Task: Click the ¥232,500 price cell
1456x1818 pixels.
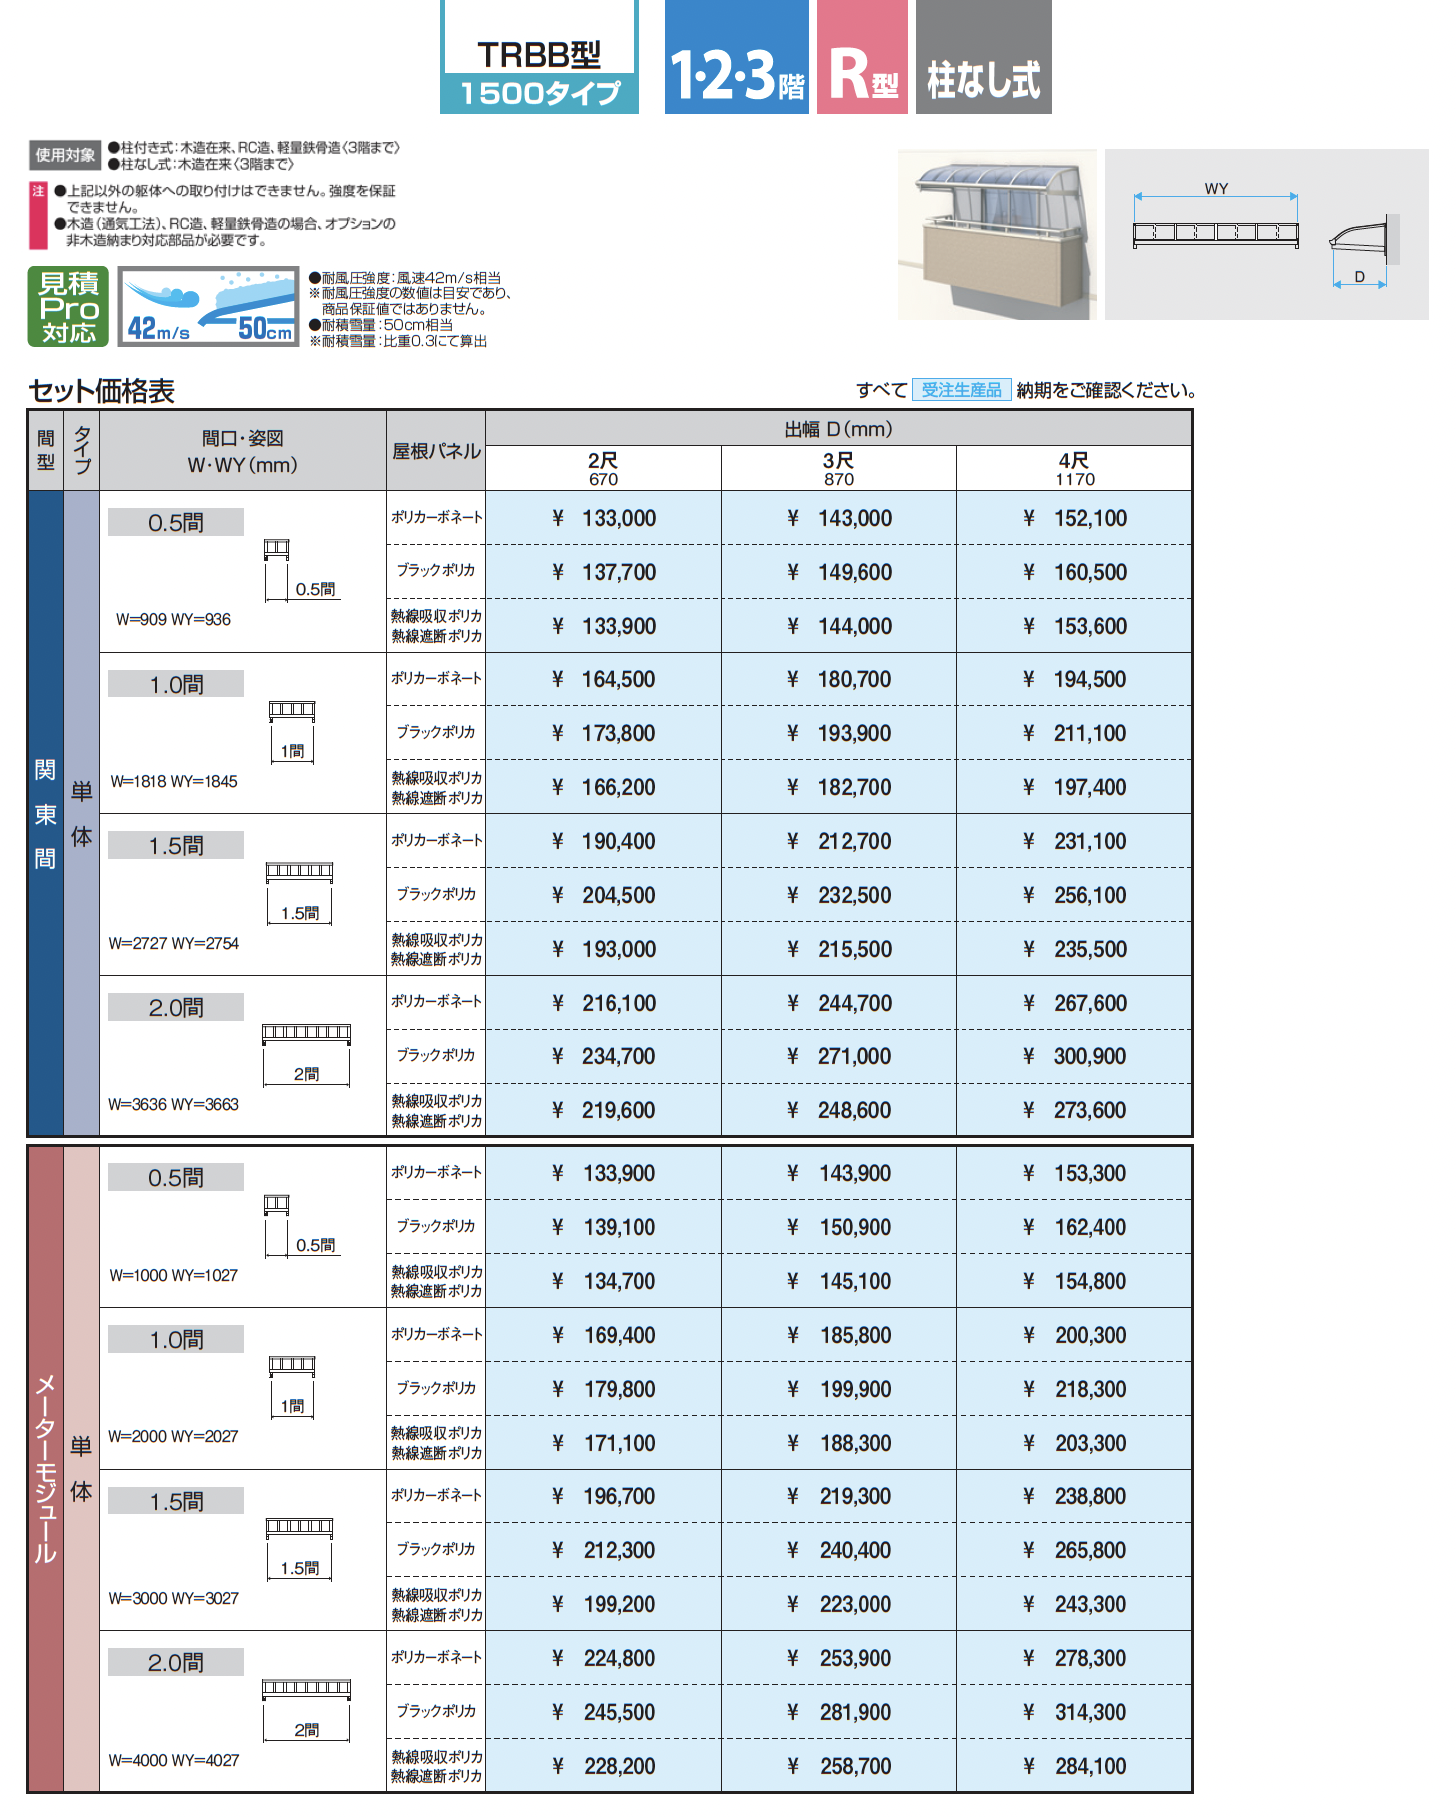Action: click(x=839, y=895)
